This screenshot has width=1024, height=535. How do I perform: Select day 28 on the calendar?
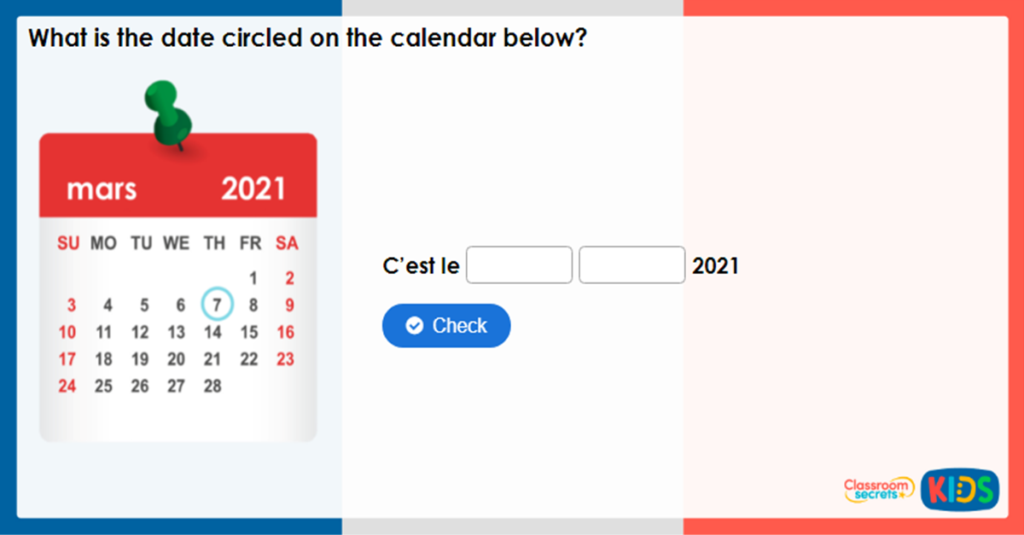[x=212, y=386]
